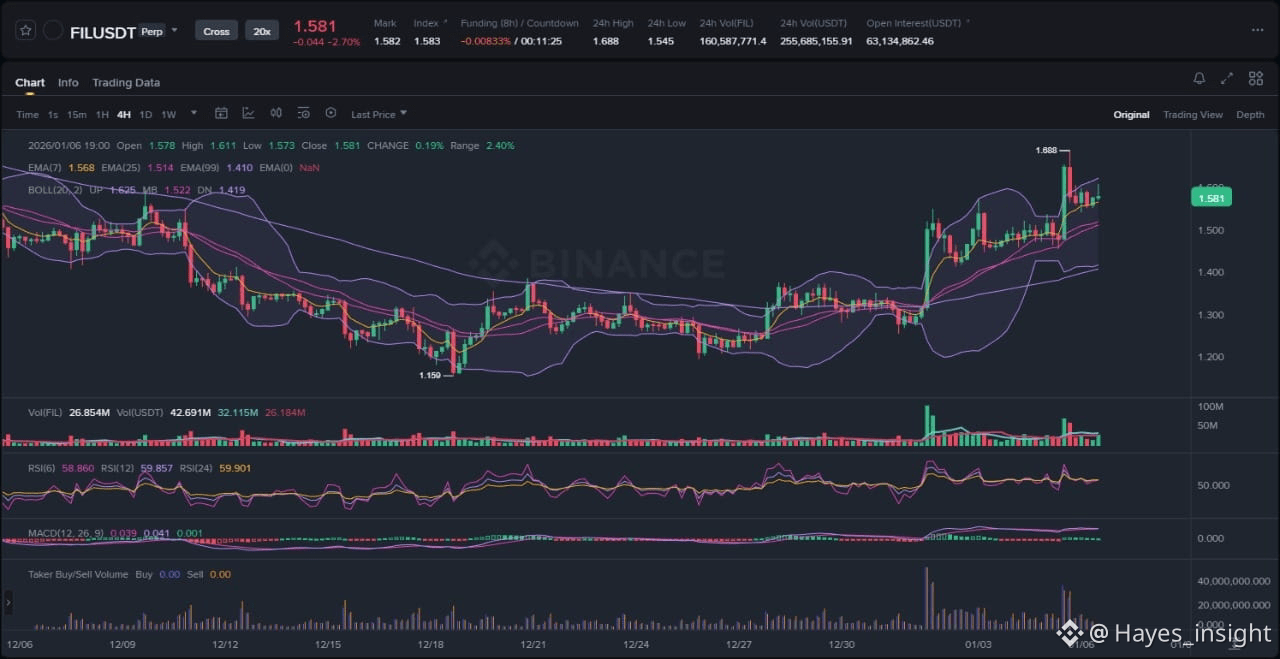
Task: Select the 1s interval
Action: point(53,114)
